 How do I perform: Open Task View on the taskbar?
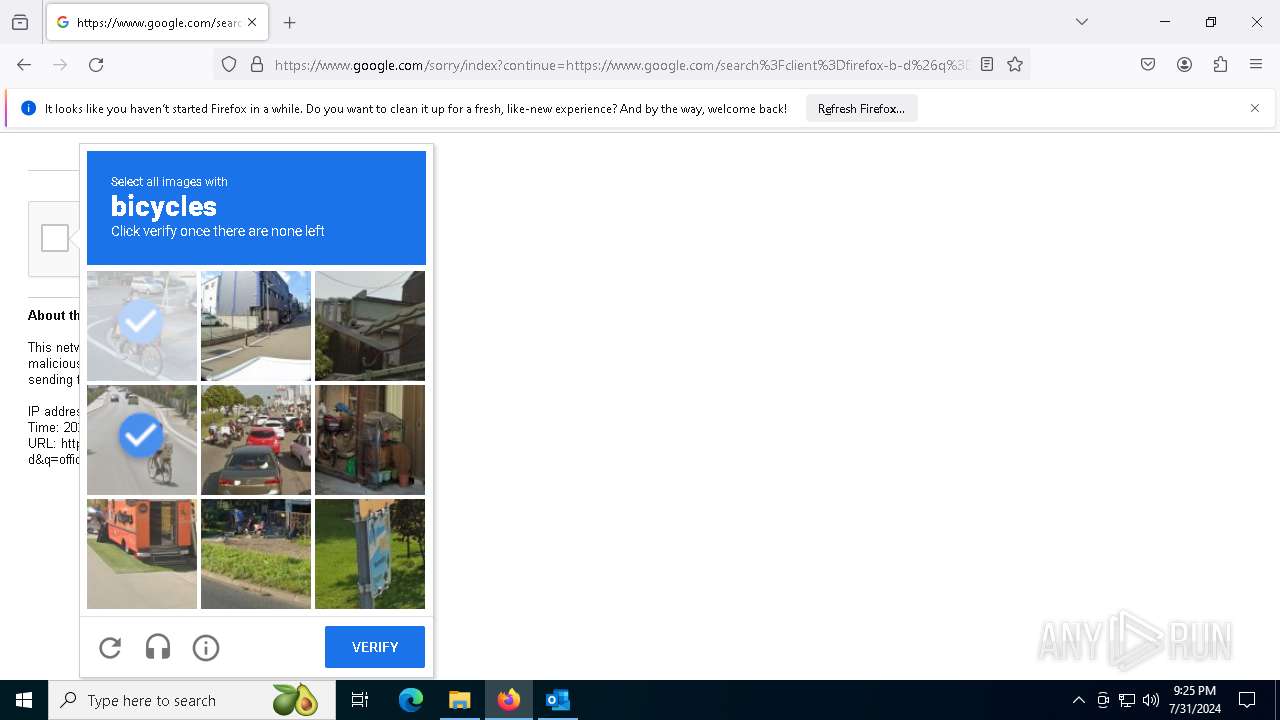pos(360,700)
